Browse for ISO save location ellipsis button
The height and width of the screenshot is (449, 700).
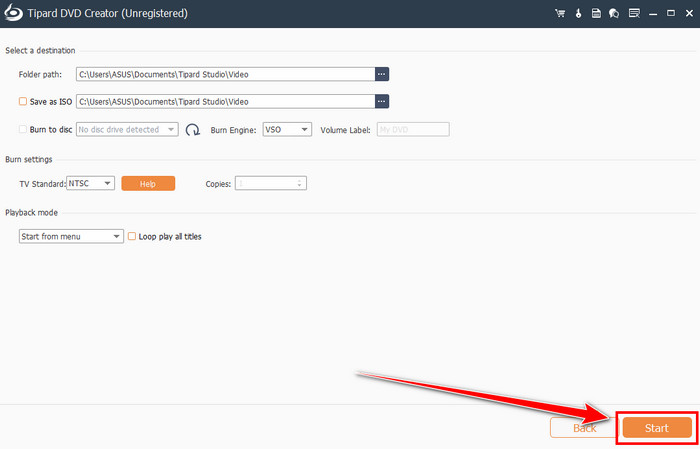tap(382, 101)
